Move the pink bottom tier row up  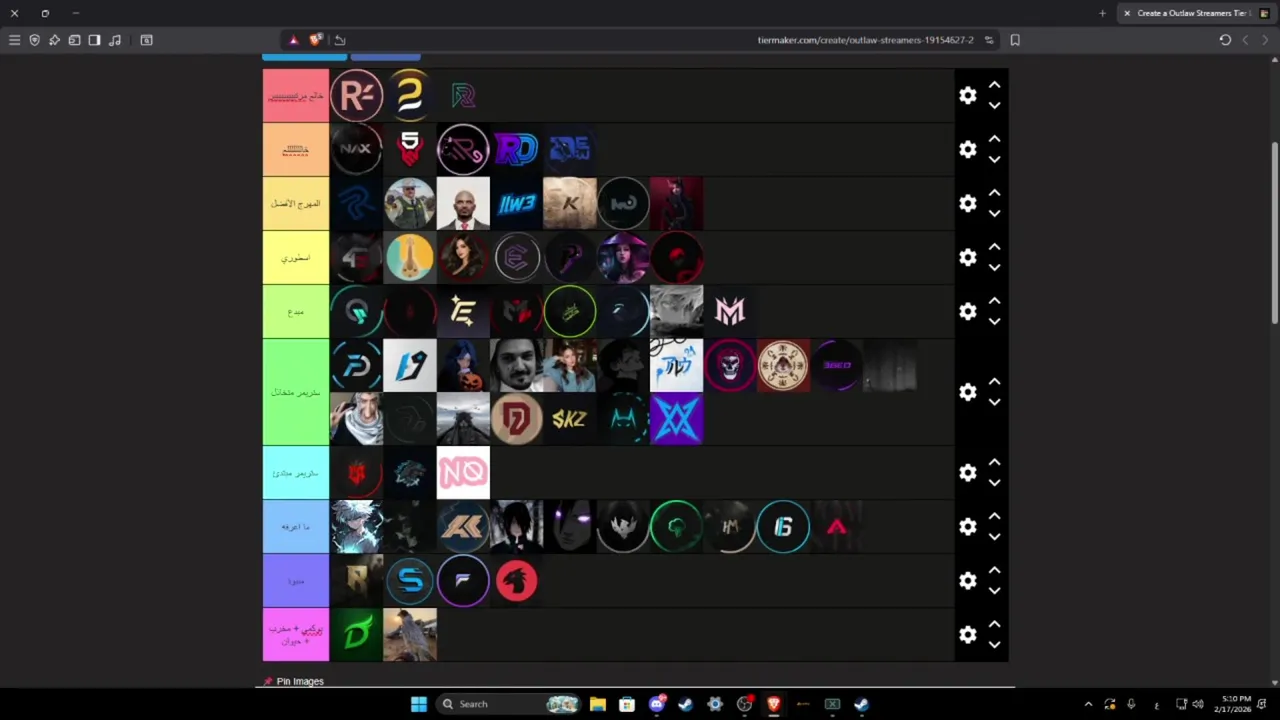tap(994, 624)
